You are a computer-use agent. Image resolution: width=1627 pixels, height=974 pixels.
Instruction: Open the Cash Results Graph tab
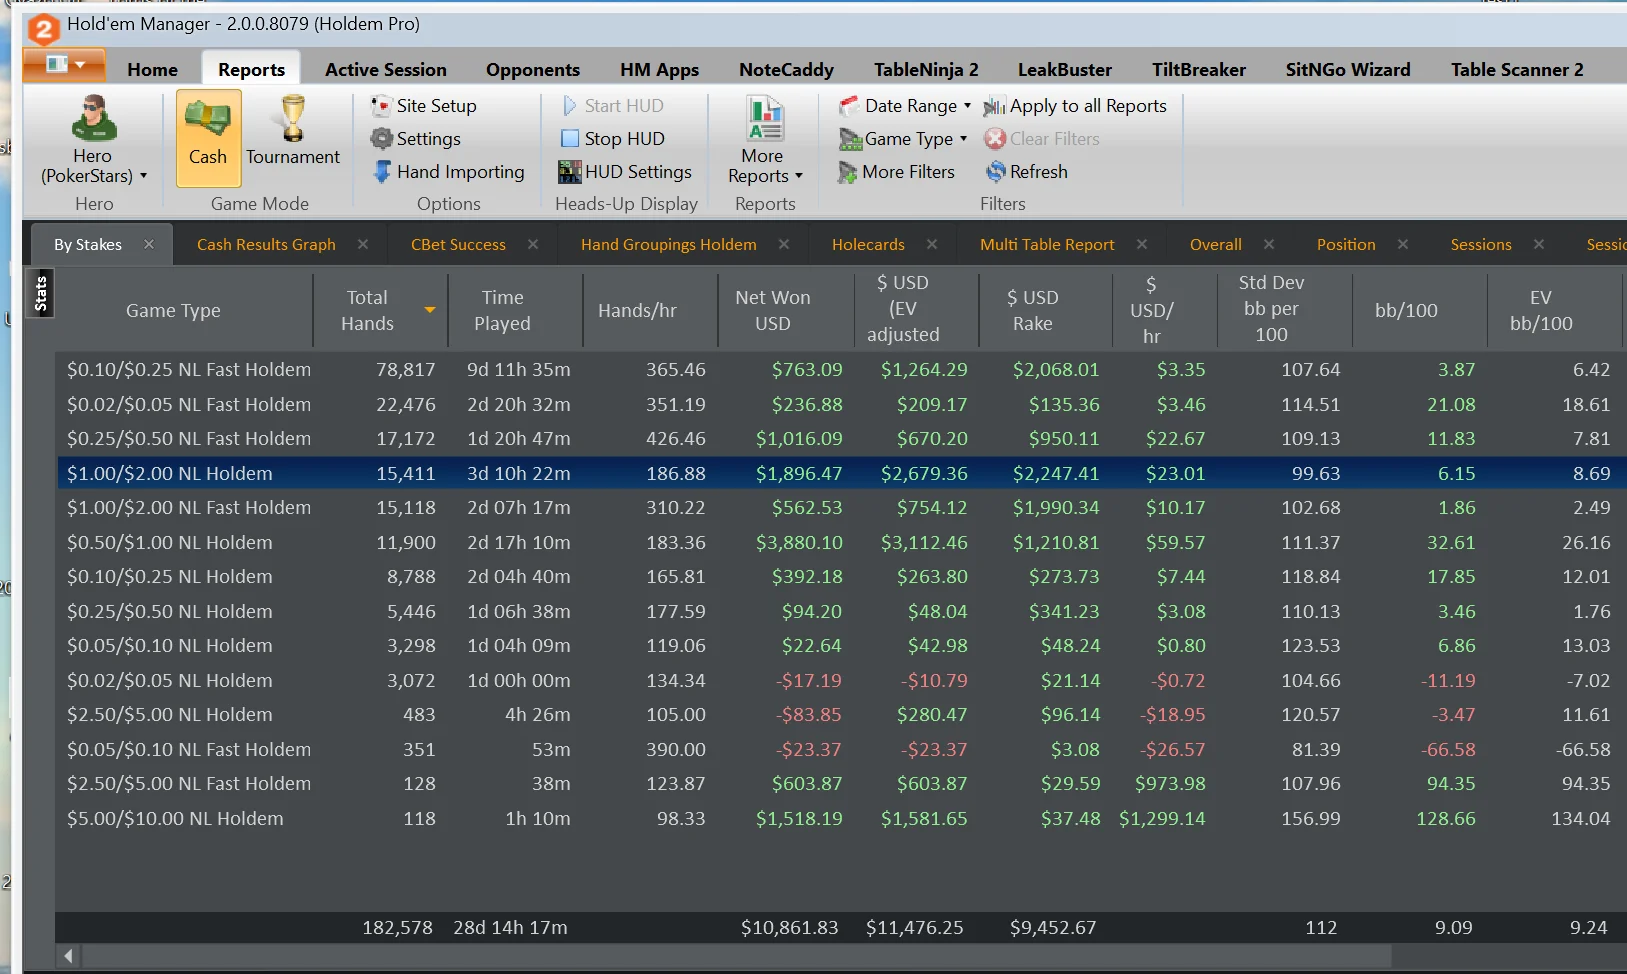coord(266,245)
